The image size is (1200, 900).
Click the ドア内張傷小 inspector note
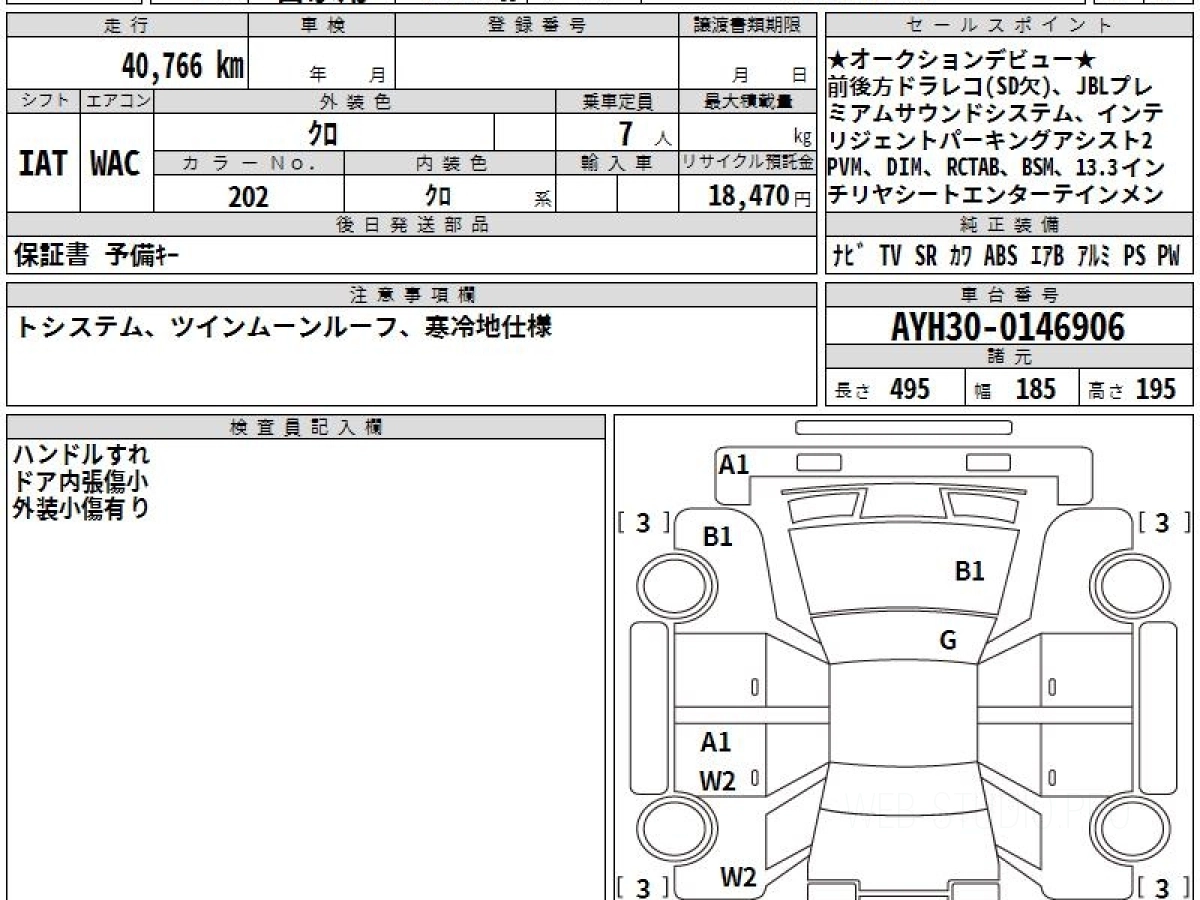coord(82,482)
